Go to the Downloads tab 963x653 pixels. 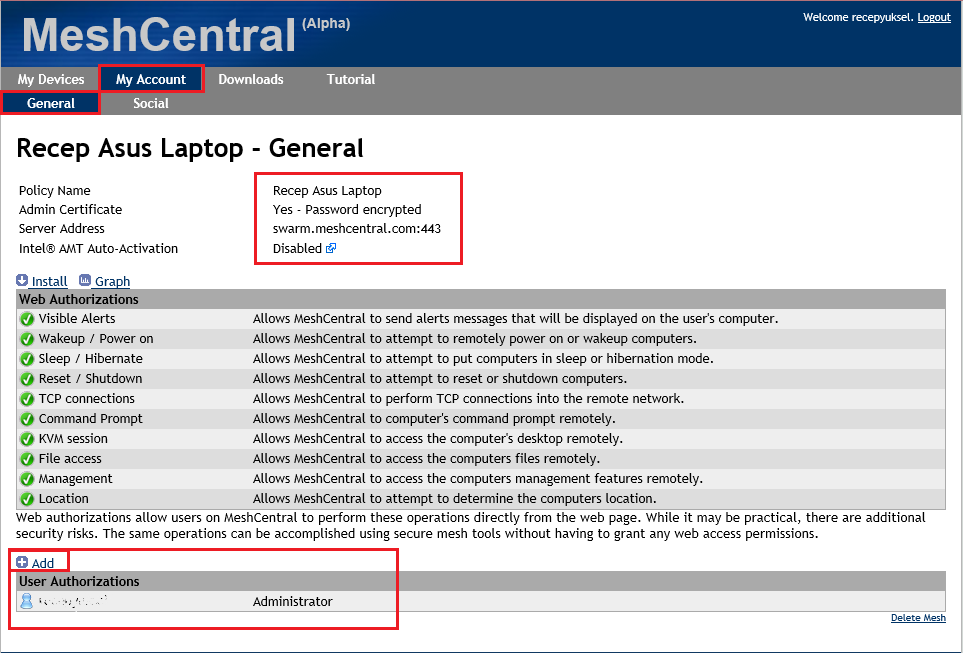[251, 79]
